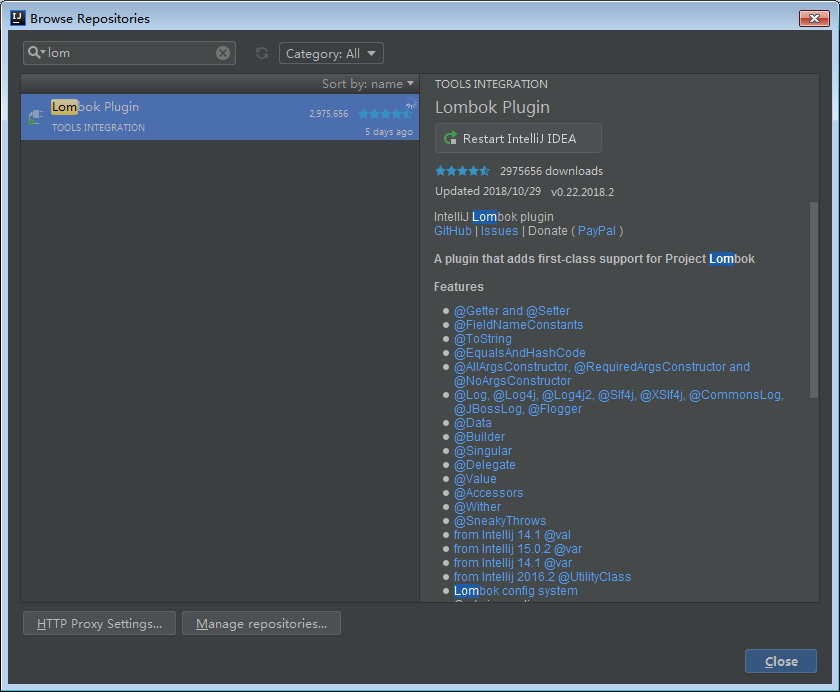840x692 pixels.
Task: Click the @Builder link
Action: 479,437
